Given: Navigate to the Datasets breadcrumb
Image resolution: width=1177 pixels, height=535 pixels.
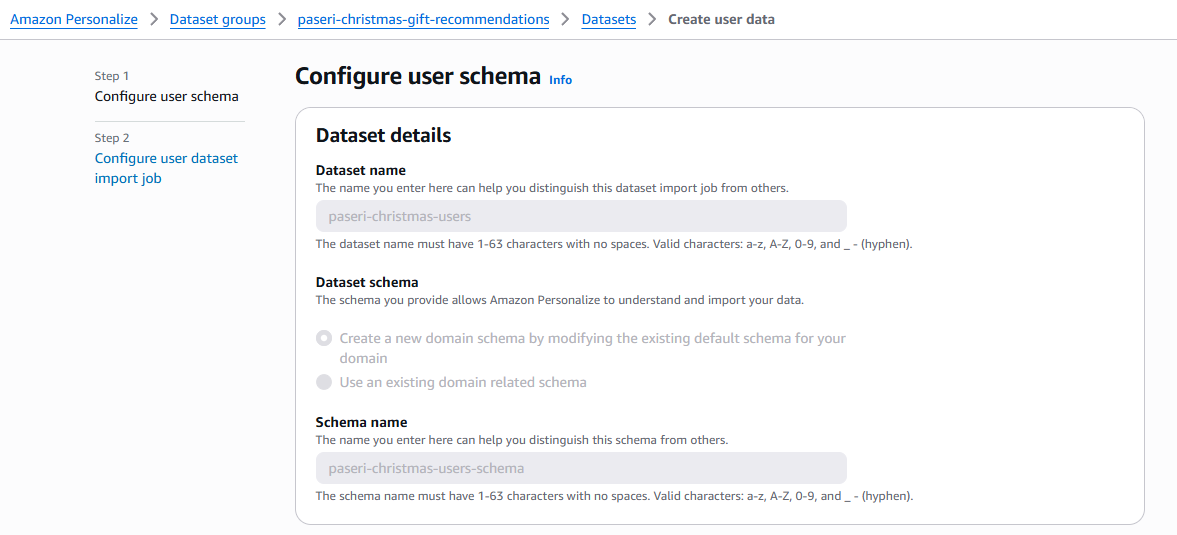Looking at the screenshot, I should click(608, 19).
